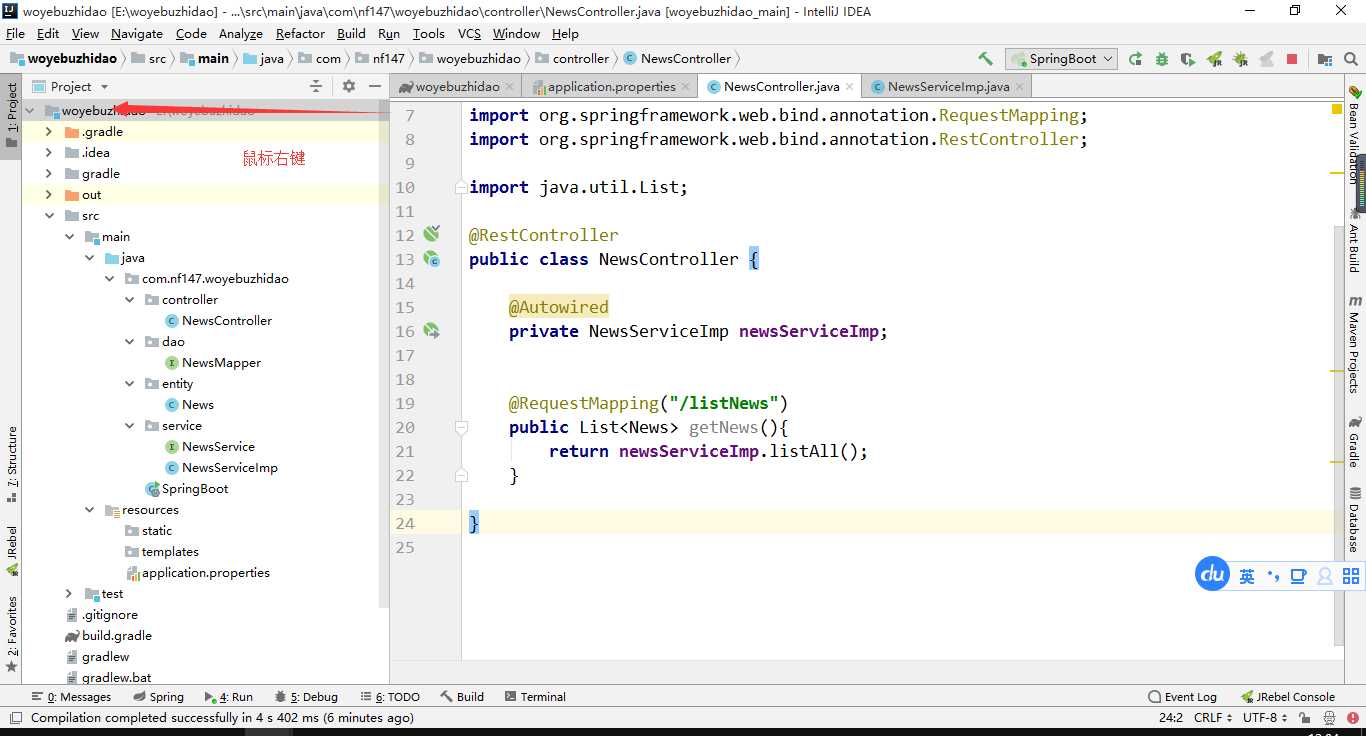The height and width of the screenshot is (736, 1366).
Task: Stop the running application
Action: 1292,59
